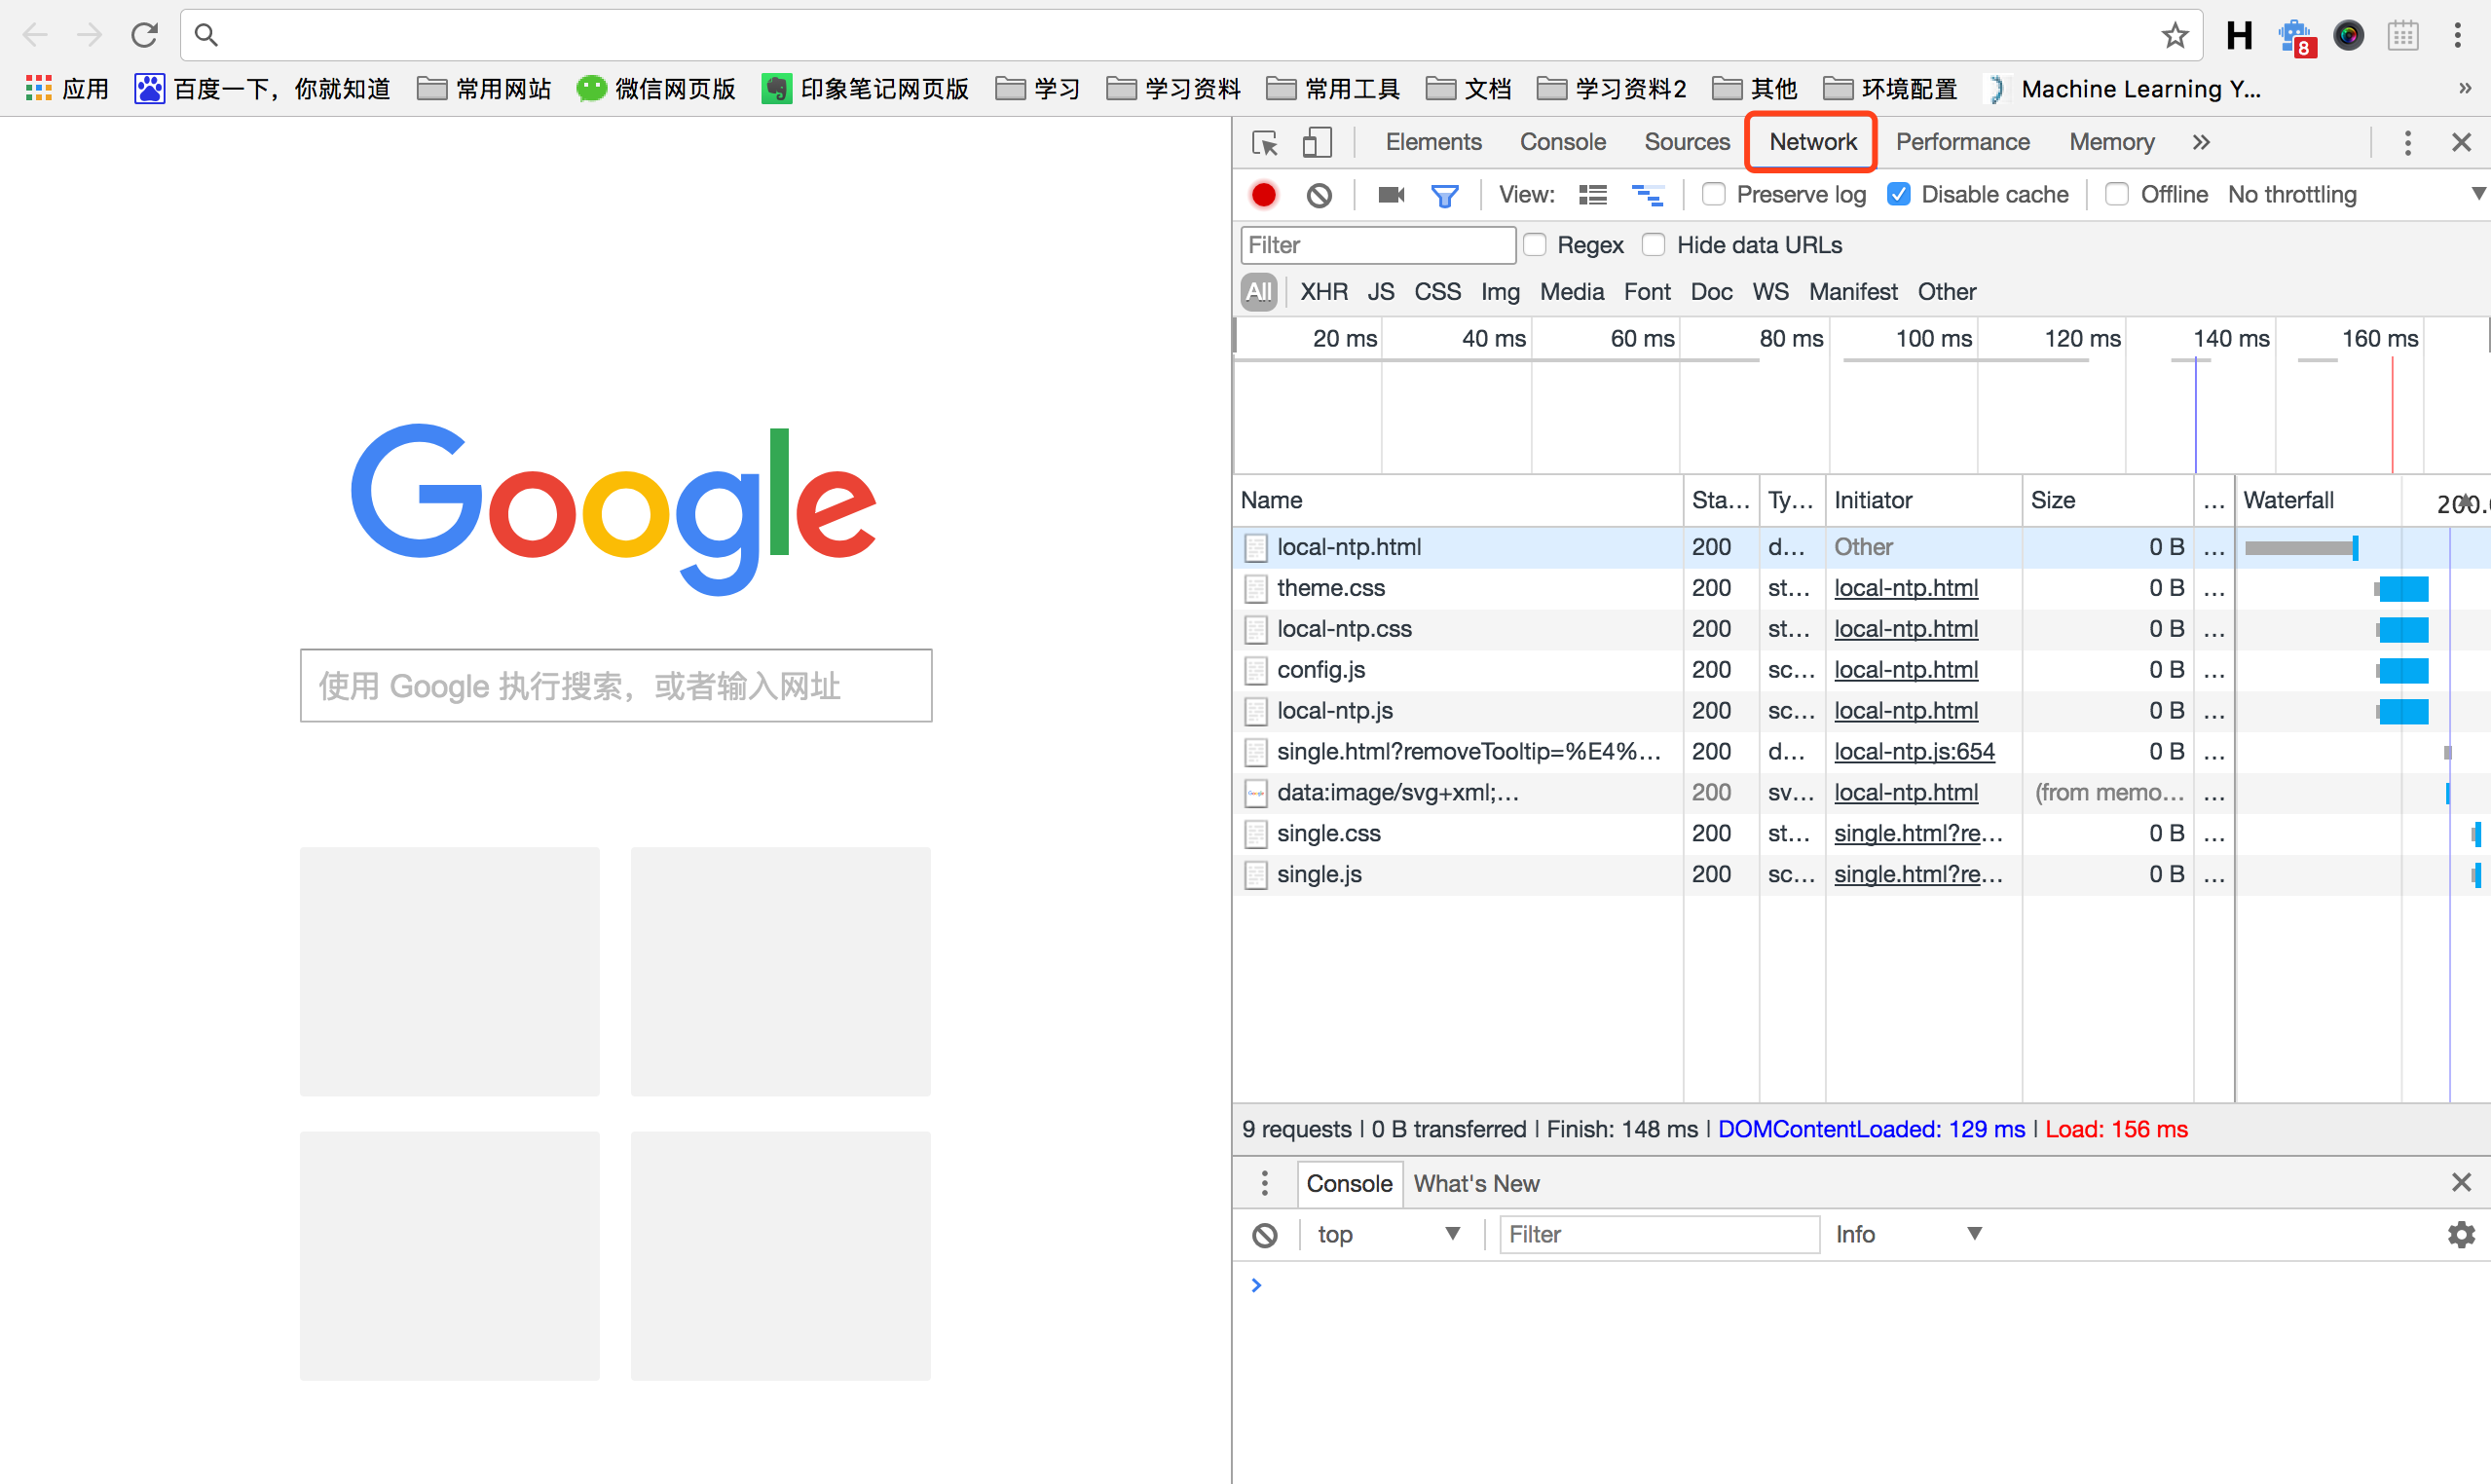
Task: Switch waterfall to overview view
Action: click(x=1648, y=194)
